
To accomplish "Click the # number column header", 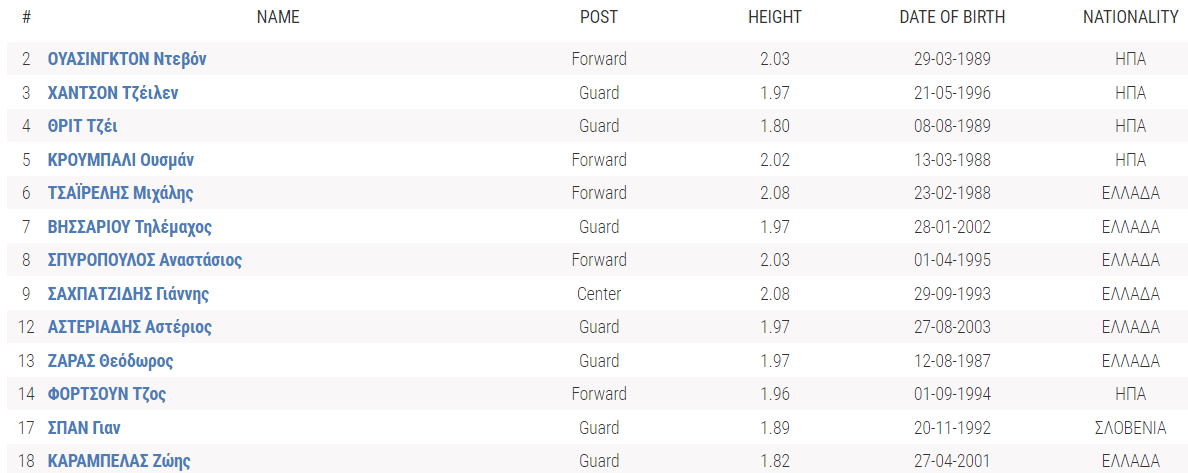I will point(26,17).
